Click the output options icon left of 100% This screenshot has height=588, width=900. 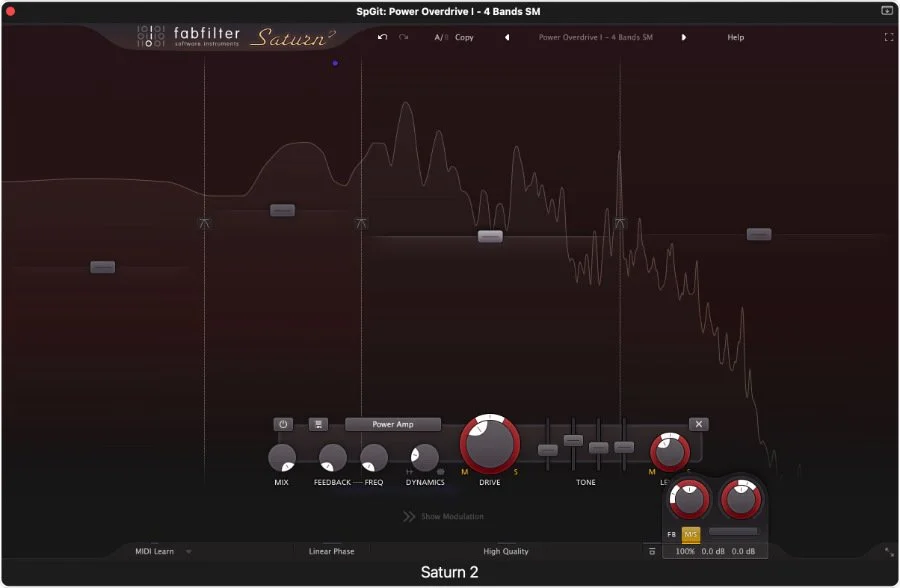tap(651, 551)
